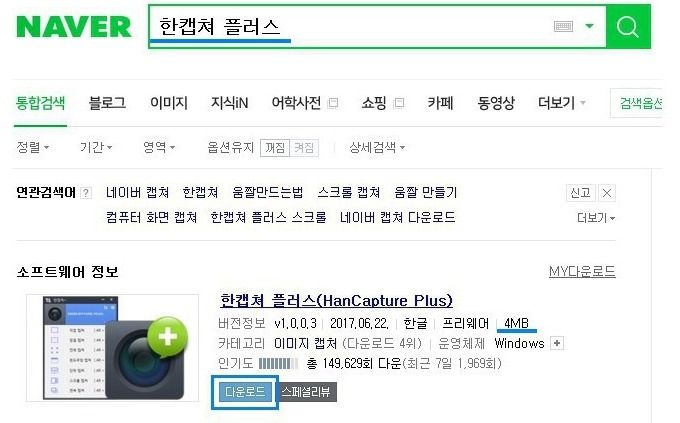Viewport: 680px width, 423px height.
Task: Close related searches with the X icon
Action: coord(607,193)
